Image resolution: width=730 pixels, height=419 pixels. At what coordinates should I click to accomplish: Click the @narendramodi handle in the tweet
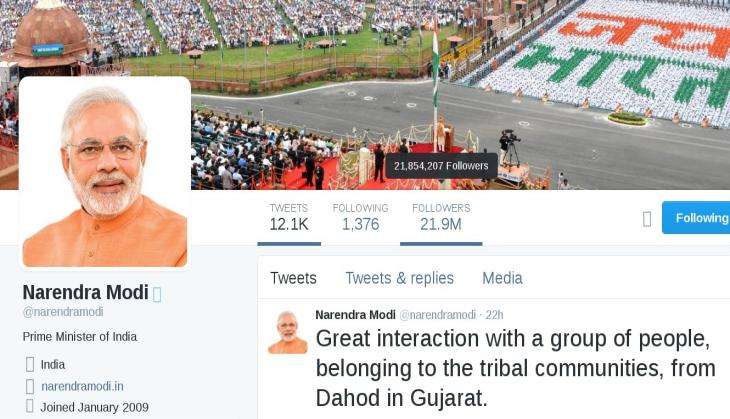(x=438, y=315)
